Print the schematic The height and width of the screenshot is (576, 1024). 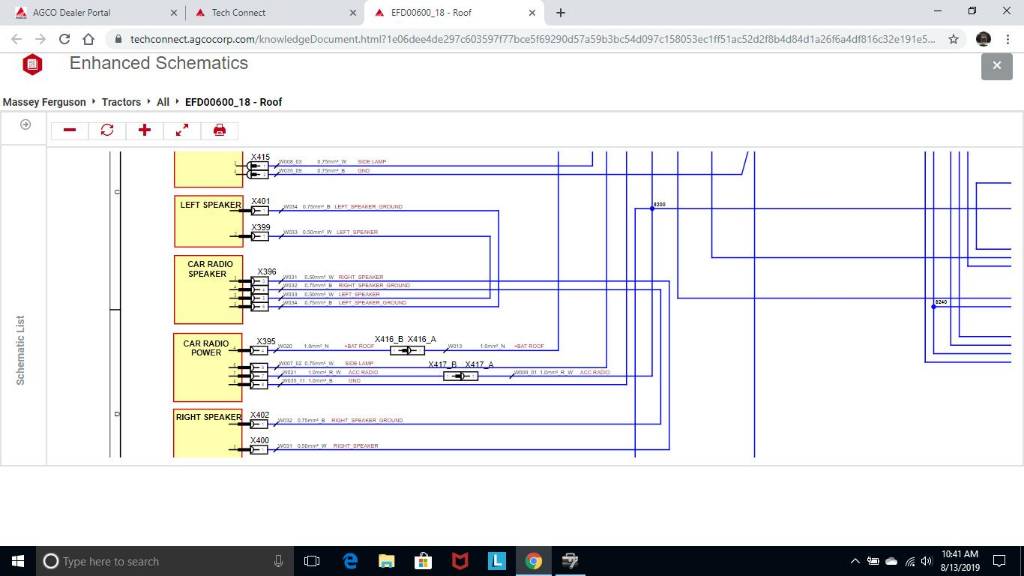pos(219,130)
